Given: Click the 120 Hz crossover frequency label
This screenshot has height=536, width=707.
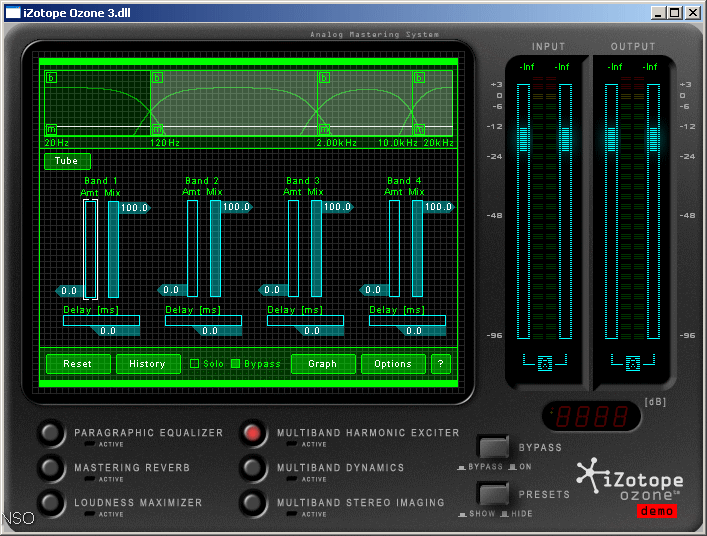Looking at the screenshot, I should [165, 143].
